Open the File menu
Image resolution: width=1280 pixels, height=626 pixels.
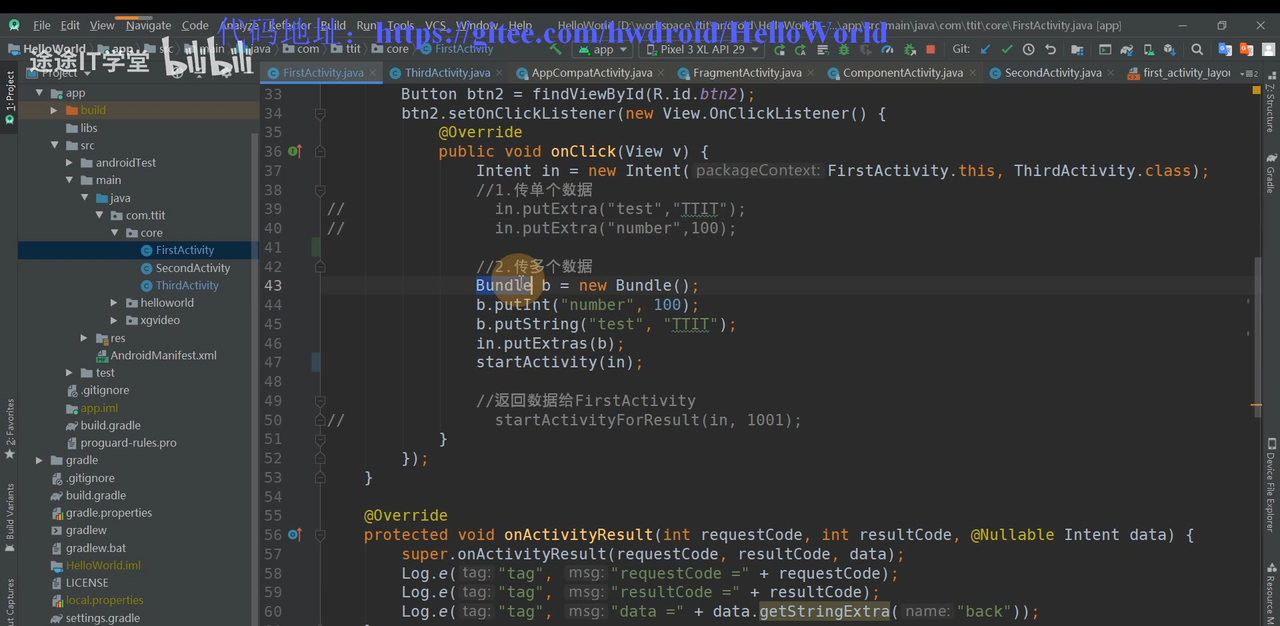41,25
